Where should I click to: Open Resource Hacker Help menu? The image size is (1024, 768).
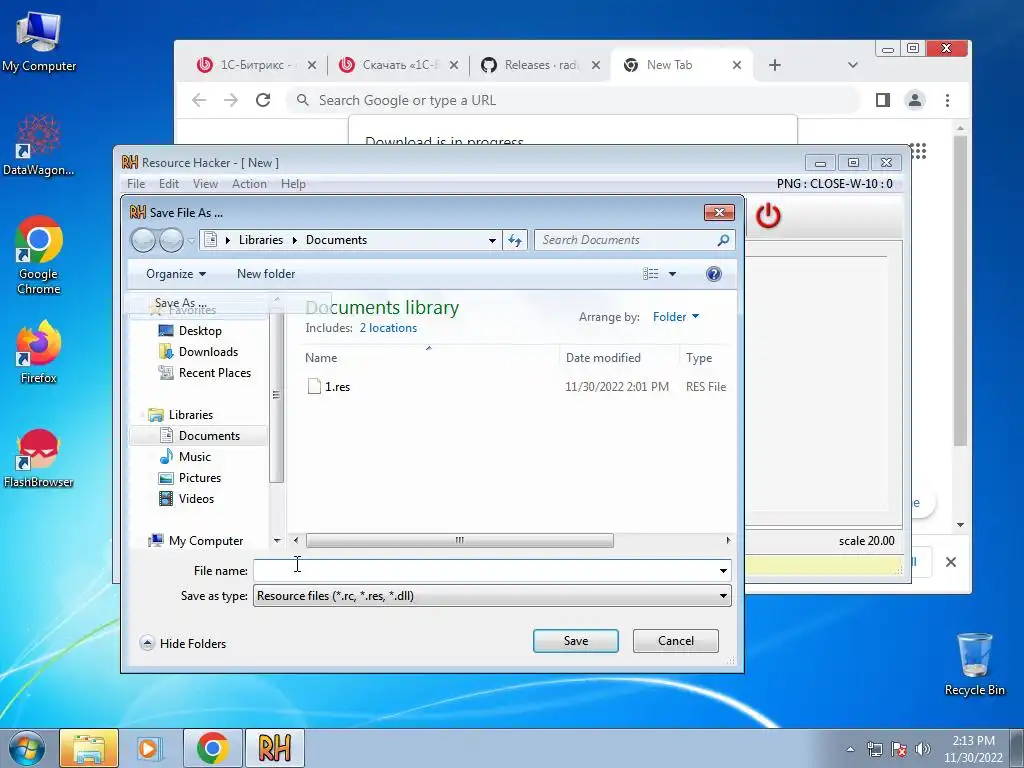[x=293, y=184]
